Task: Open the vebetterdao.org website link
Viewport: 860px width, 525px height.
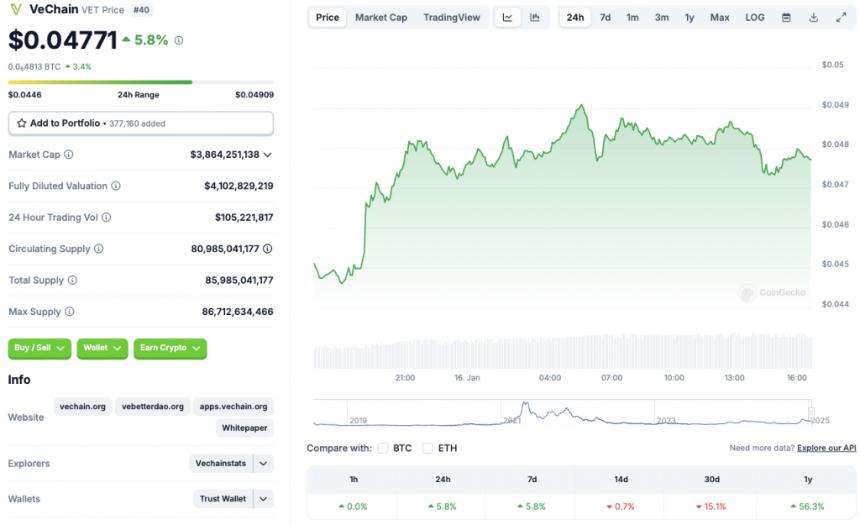Action: click(x=152, y=407)
